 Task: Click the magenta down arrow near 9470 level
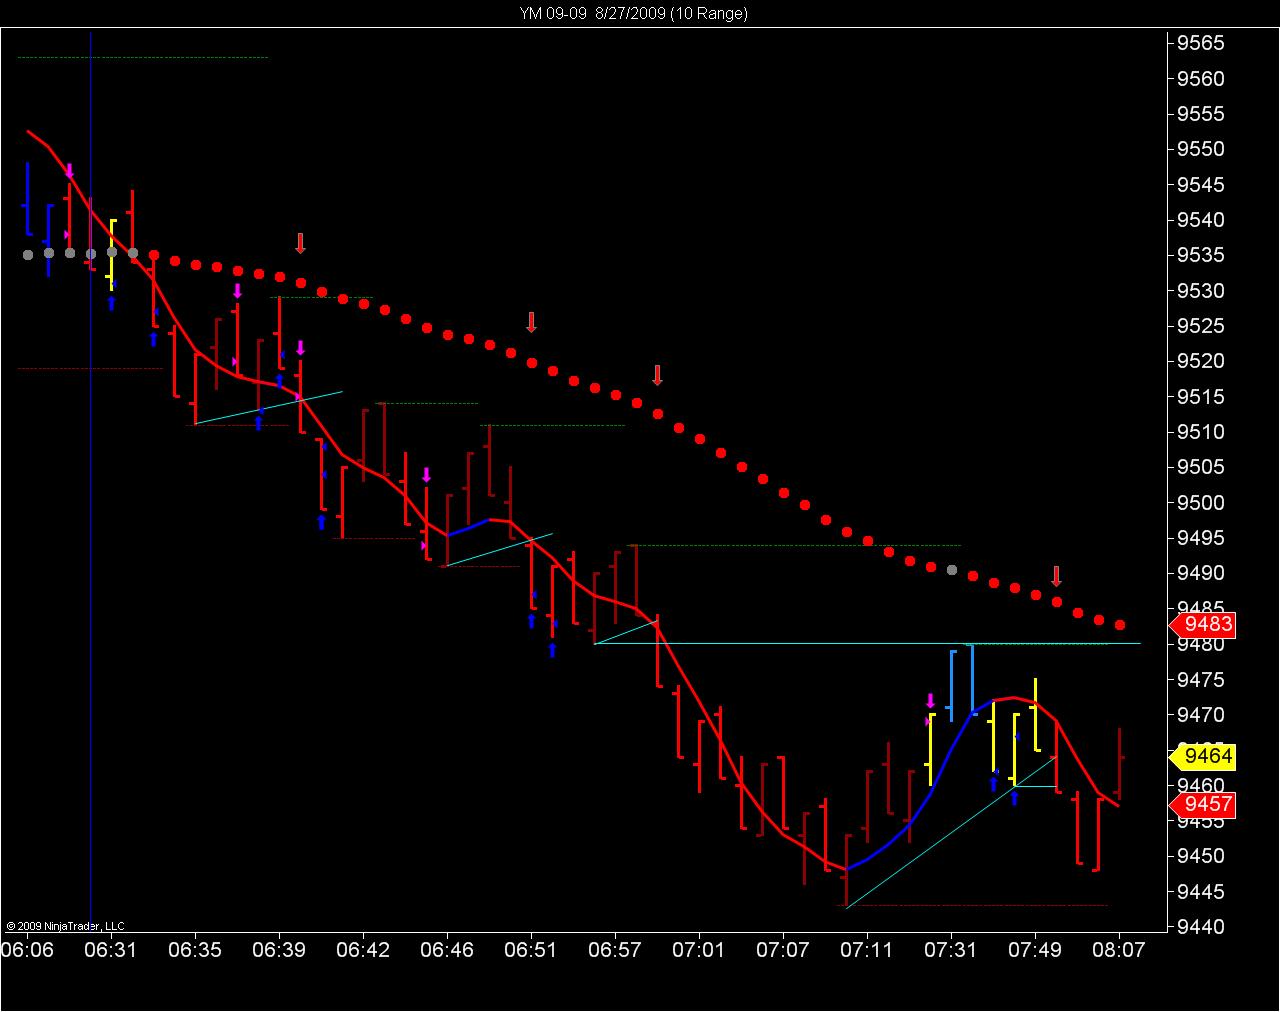(x=930, y=701)
